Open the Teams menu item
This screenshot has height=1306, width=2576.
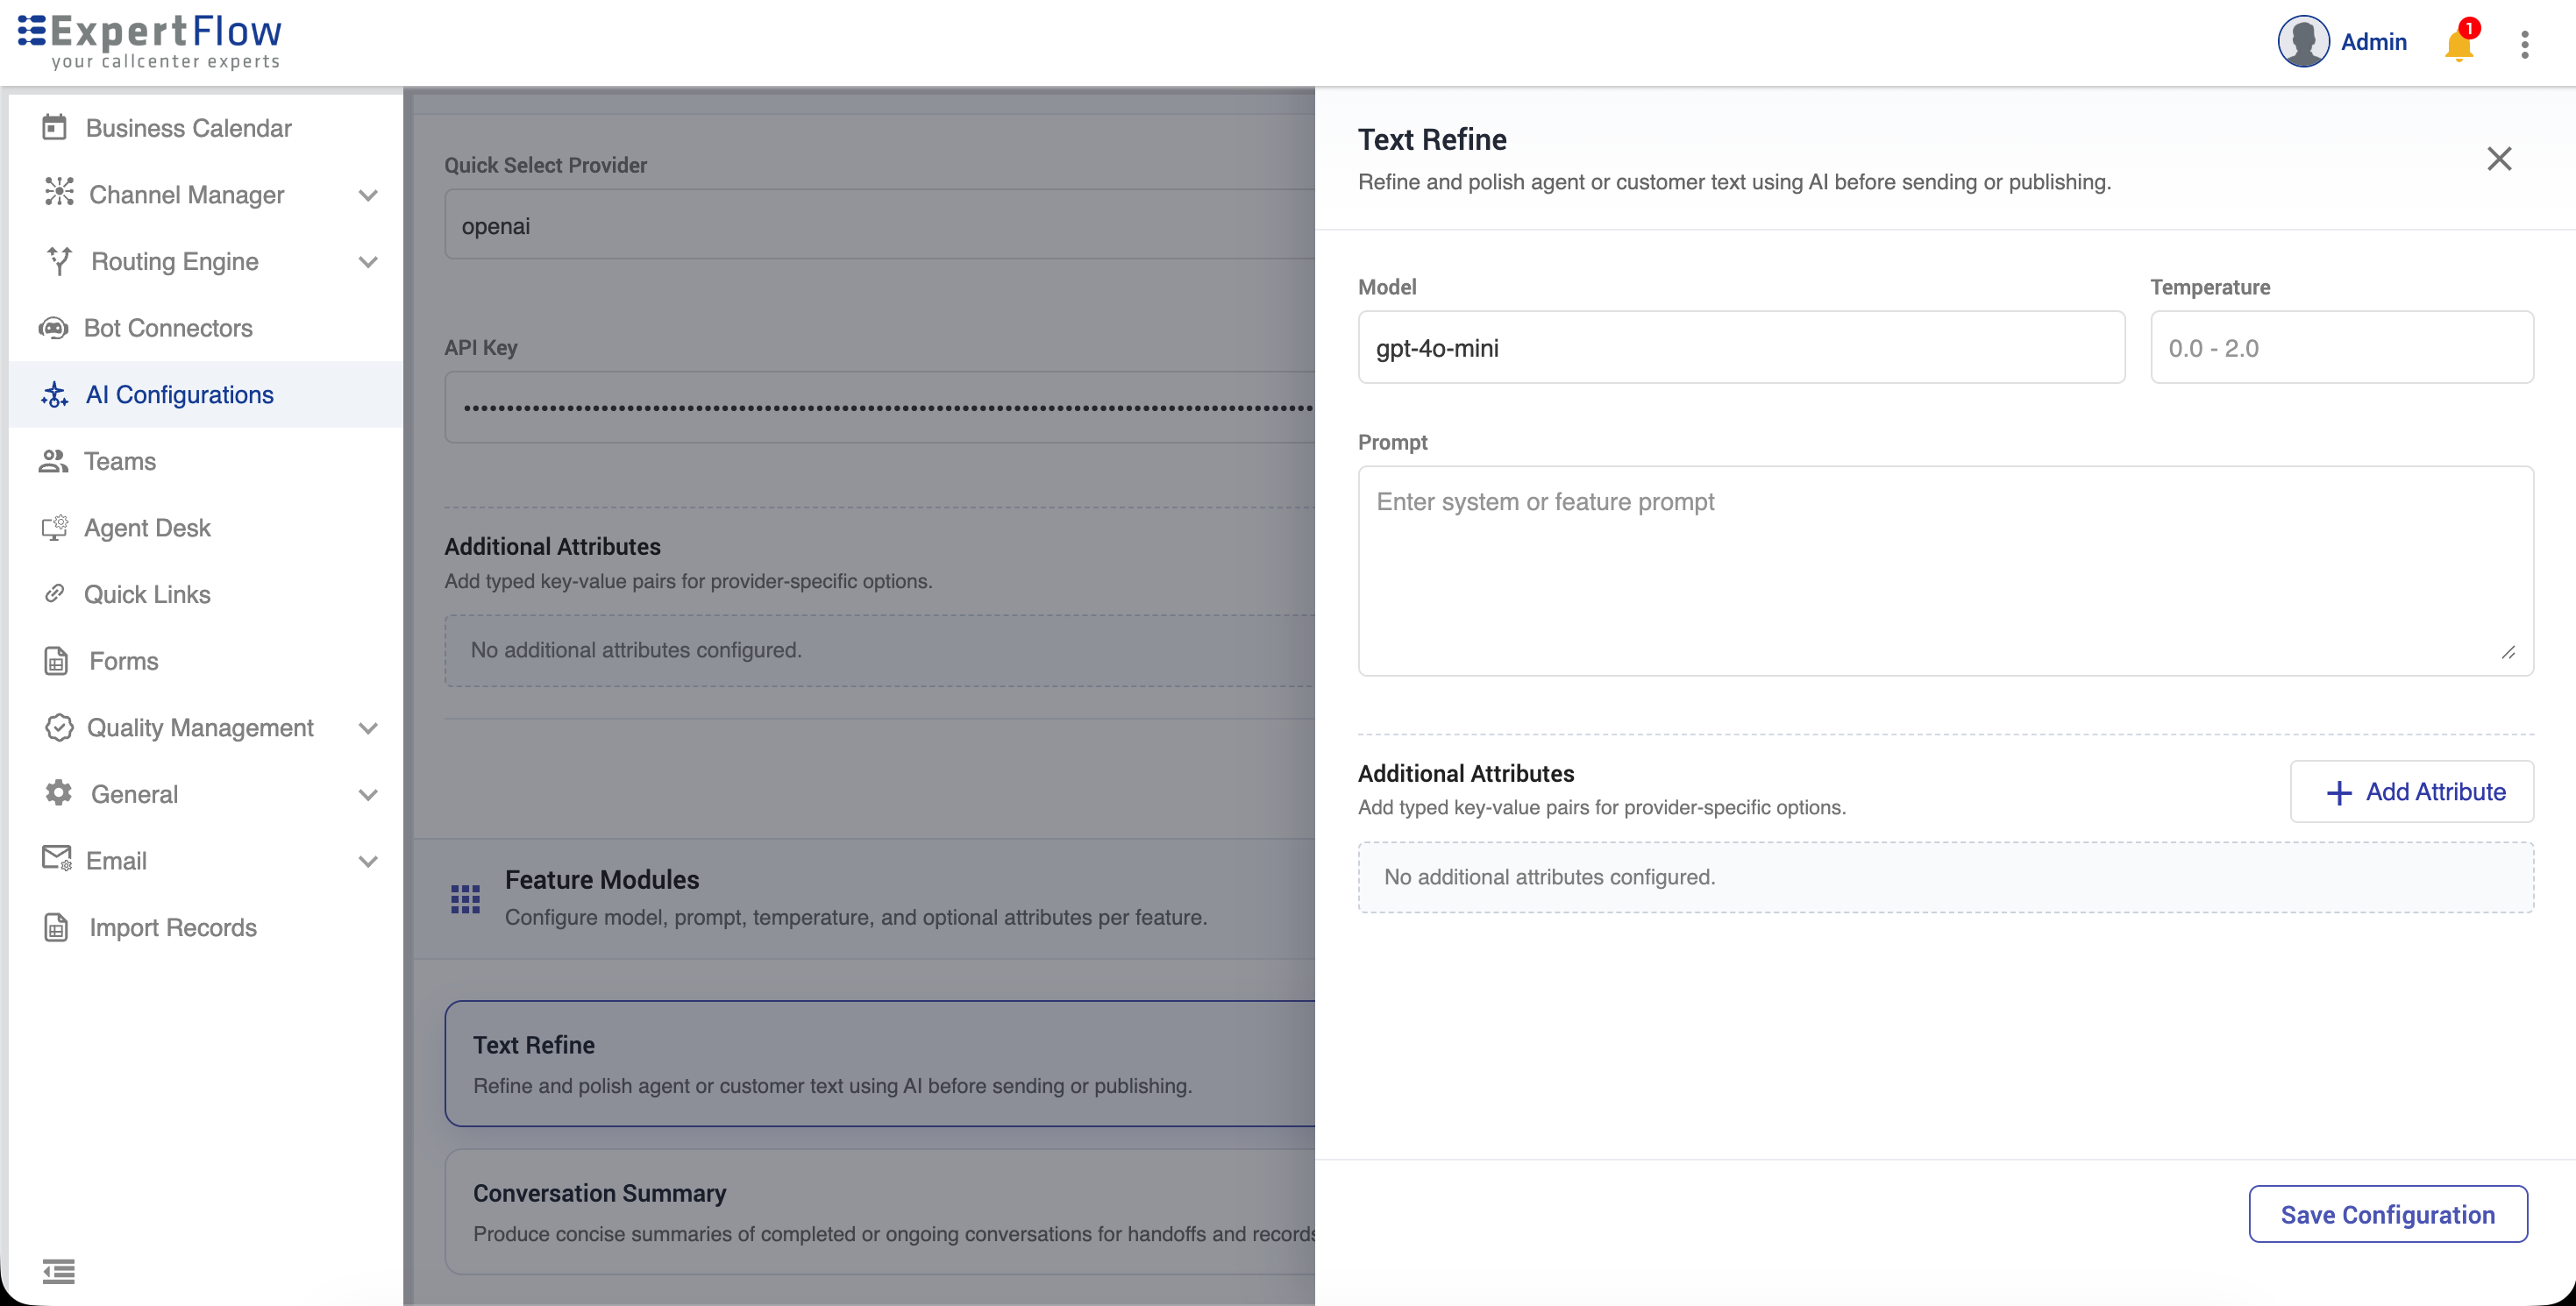pos(205,460)
